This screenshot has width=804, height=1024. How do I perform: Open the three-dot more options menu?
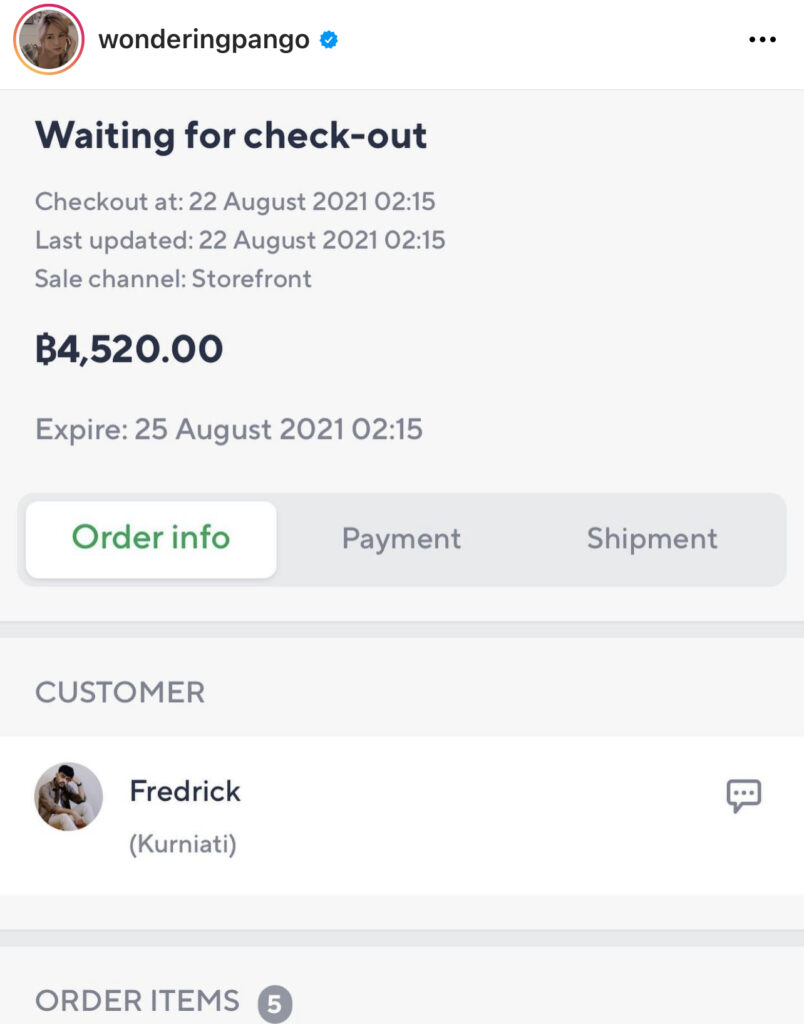(x=762, y=40)
